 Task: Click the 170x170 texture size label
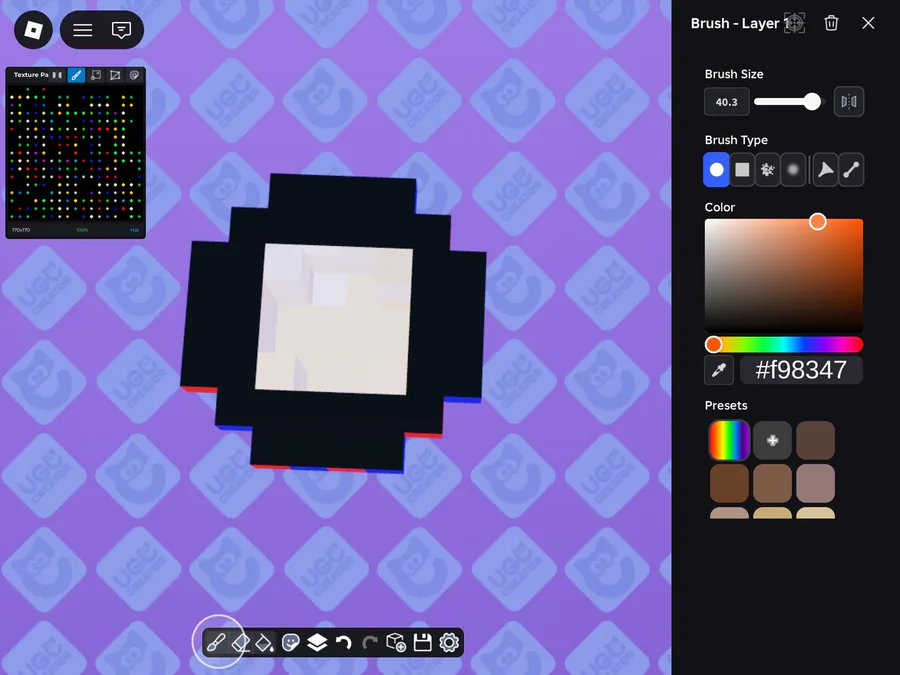coord(21,230)
